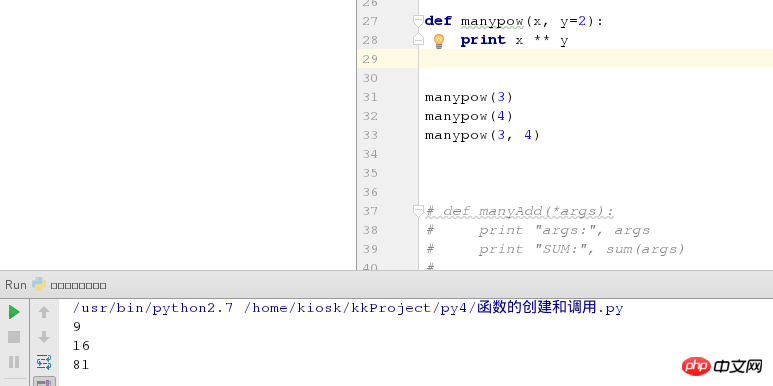The height and width of the screenshot is (386, 773).
Task: Collapse the commented manyAdd block at line 37
Action: (x=418, y=211)
